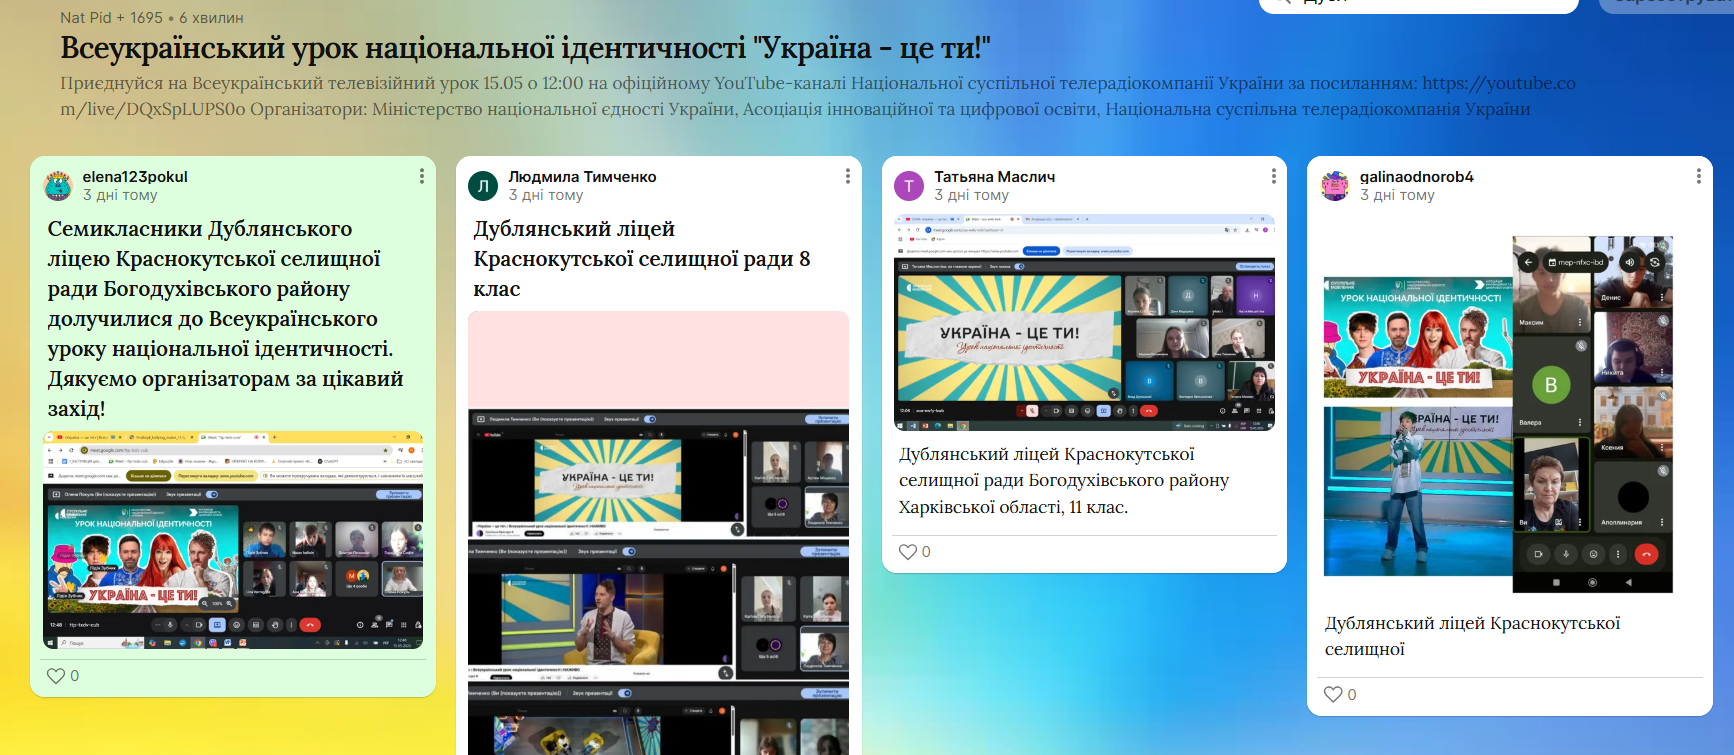The image size is (1734, 755).
Task: Open Meet screenshot in Татьяна Маслич post
Action: [x=1084, y=322]
